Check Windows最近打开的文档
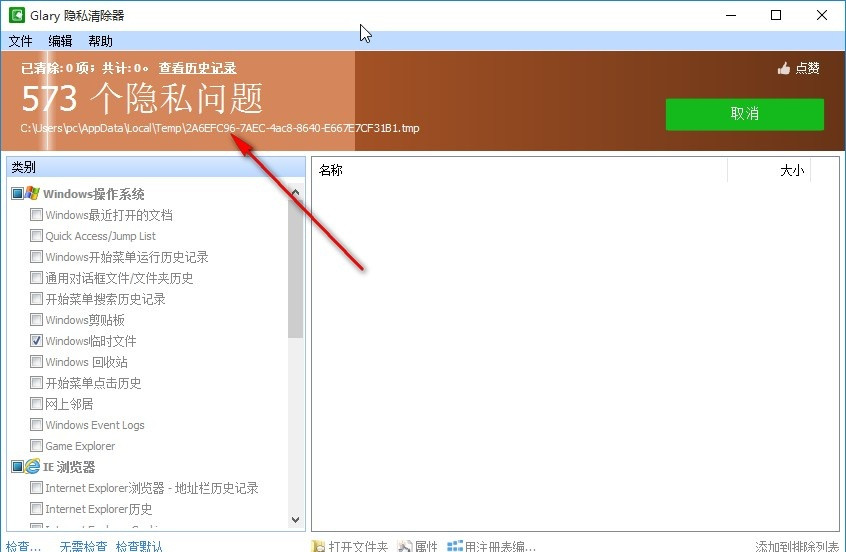Image resolution: width=846 pixels, height=552 pixels. (36, 214)
